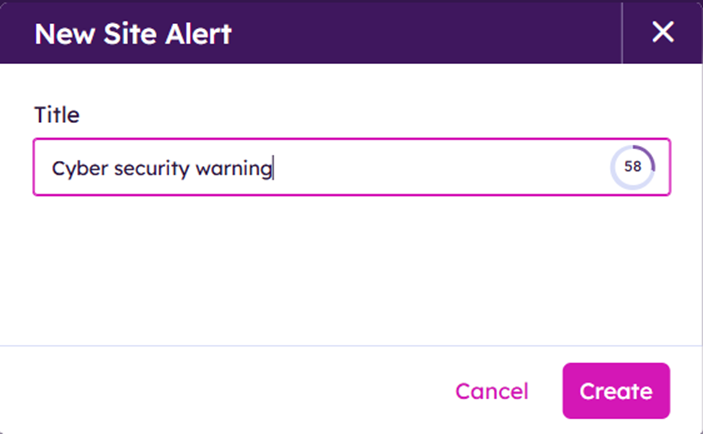The height and width of the screenshot is (434, 703).
Task: Click the number 58 in the counter
Action: [633, 167]
